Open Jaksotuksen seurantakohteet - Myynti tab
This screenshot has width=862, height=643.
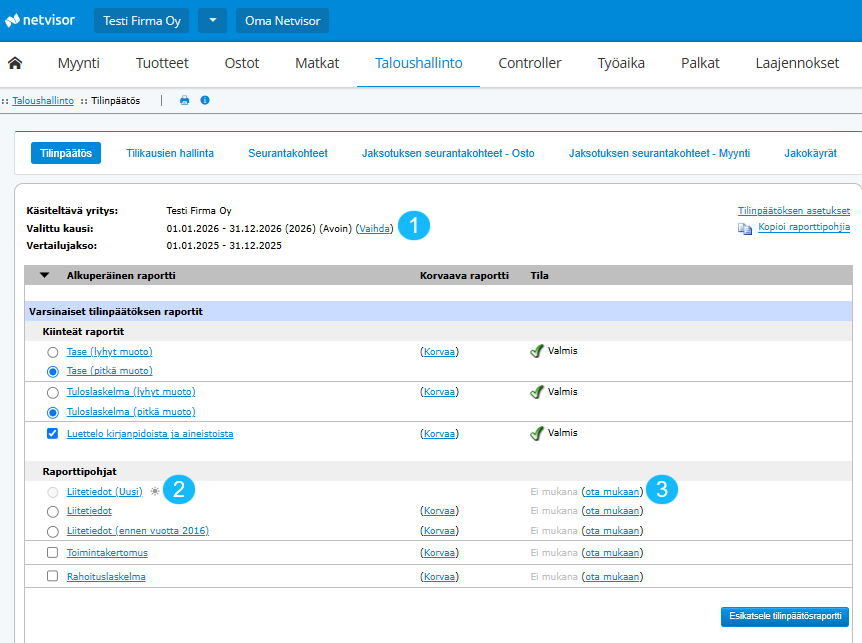pyautogui.click(x=659, y=153)
